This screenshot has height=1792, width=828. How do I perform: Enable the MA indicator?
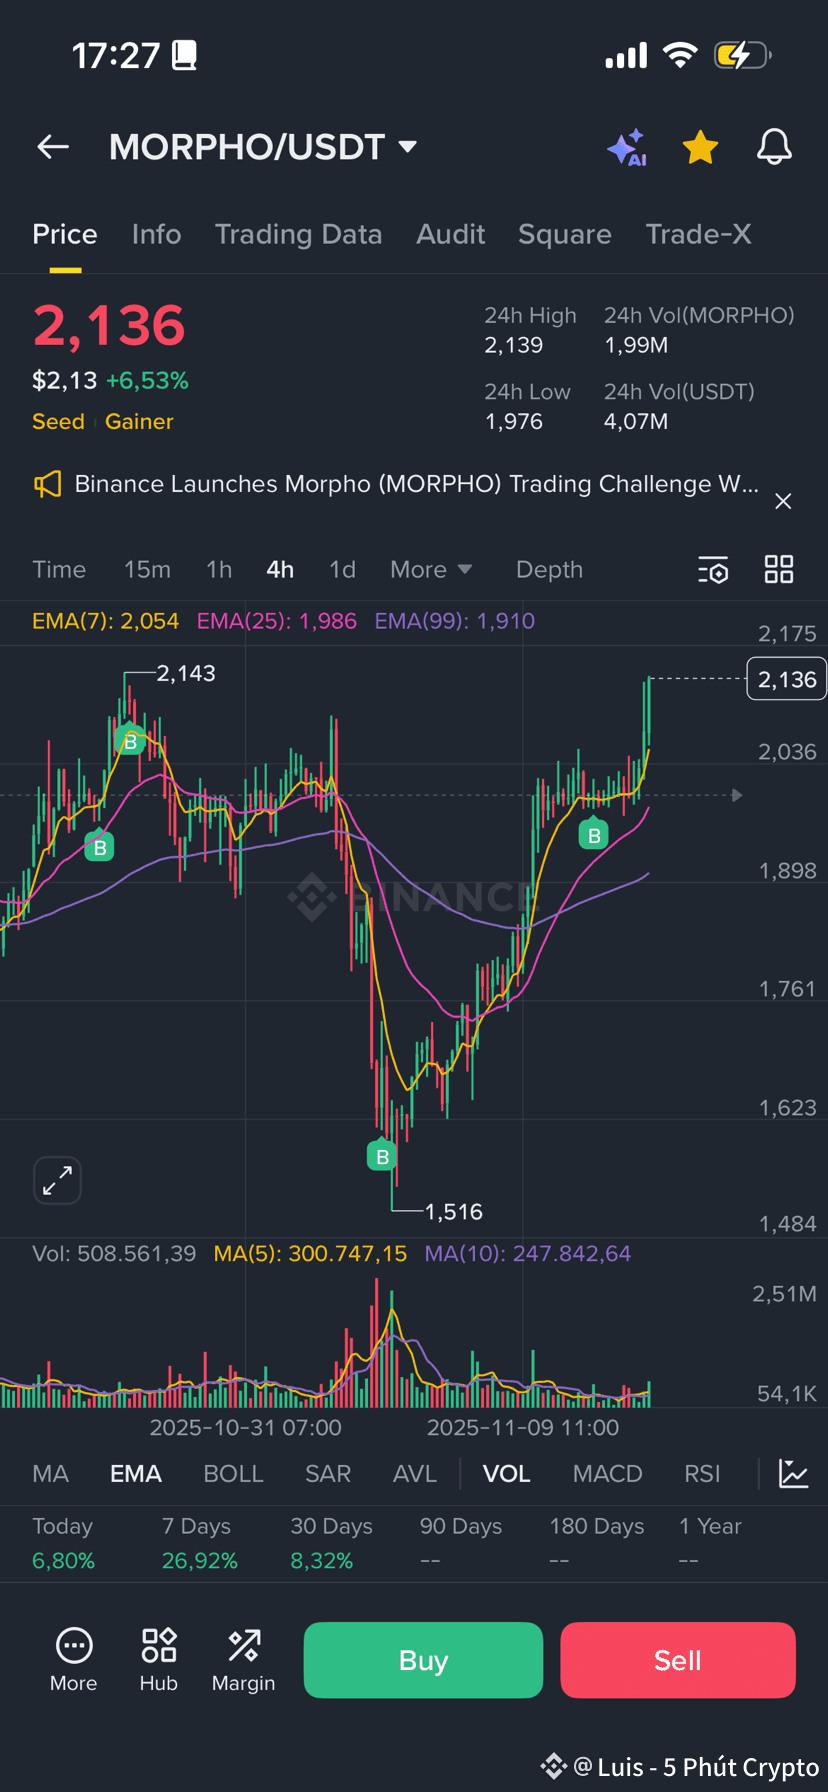pos(50,1474)
